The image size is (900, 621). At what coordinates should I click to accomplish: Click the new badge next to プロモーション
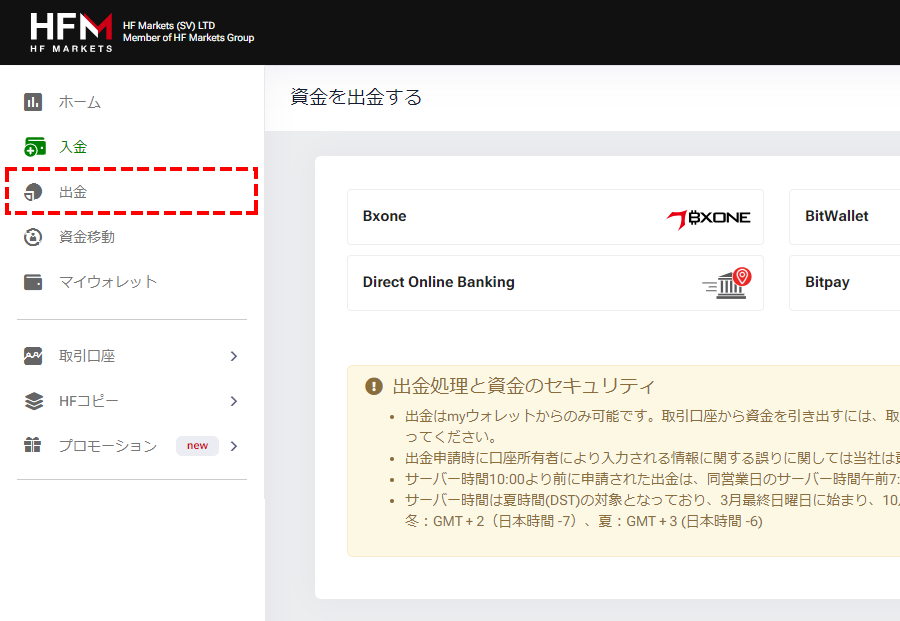(197, 445)
